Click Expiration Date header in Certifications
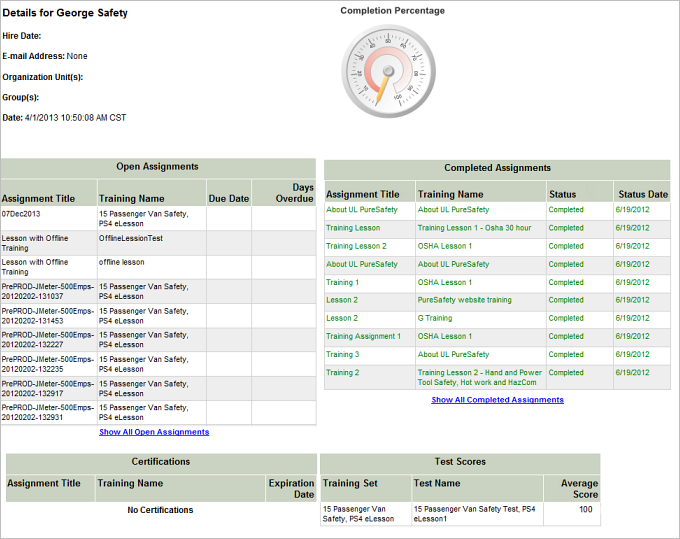680x539 pixels. coord(291,488)
